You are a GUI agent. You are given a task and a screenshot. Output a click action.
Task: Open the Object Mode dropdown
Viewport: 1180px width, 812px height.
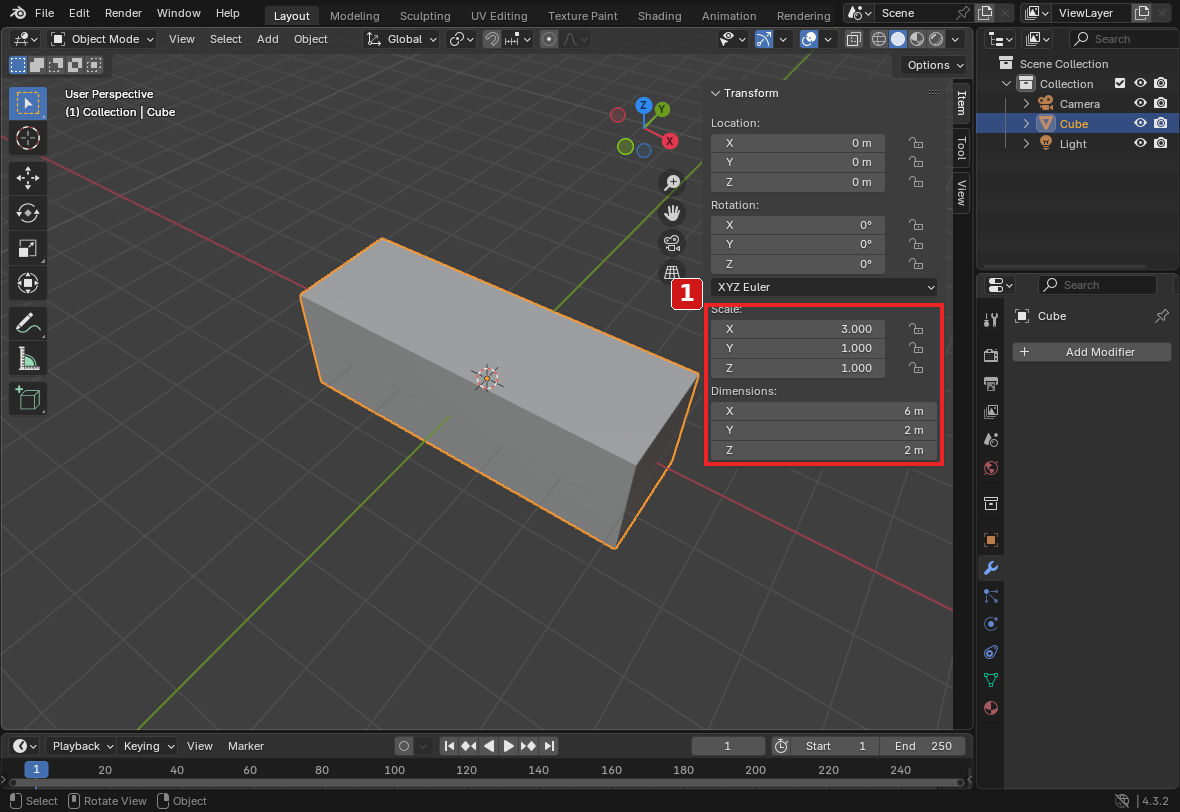[102, 39]
